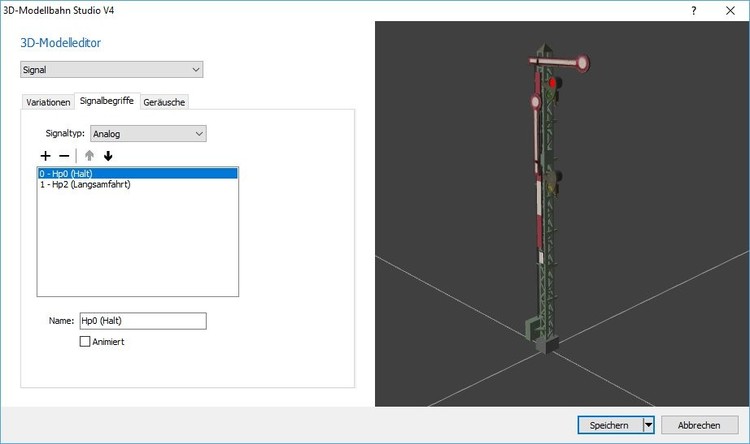Click the minus icon to remove signal aspect
The width and height of the screenshot is (750, 444).
coord(64,156)
